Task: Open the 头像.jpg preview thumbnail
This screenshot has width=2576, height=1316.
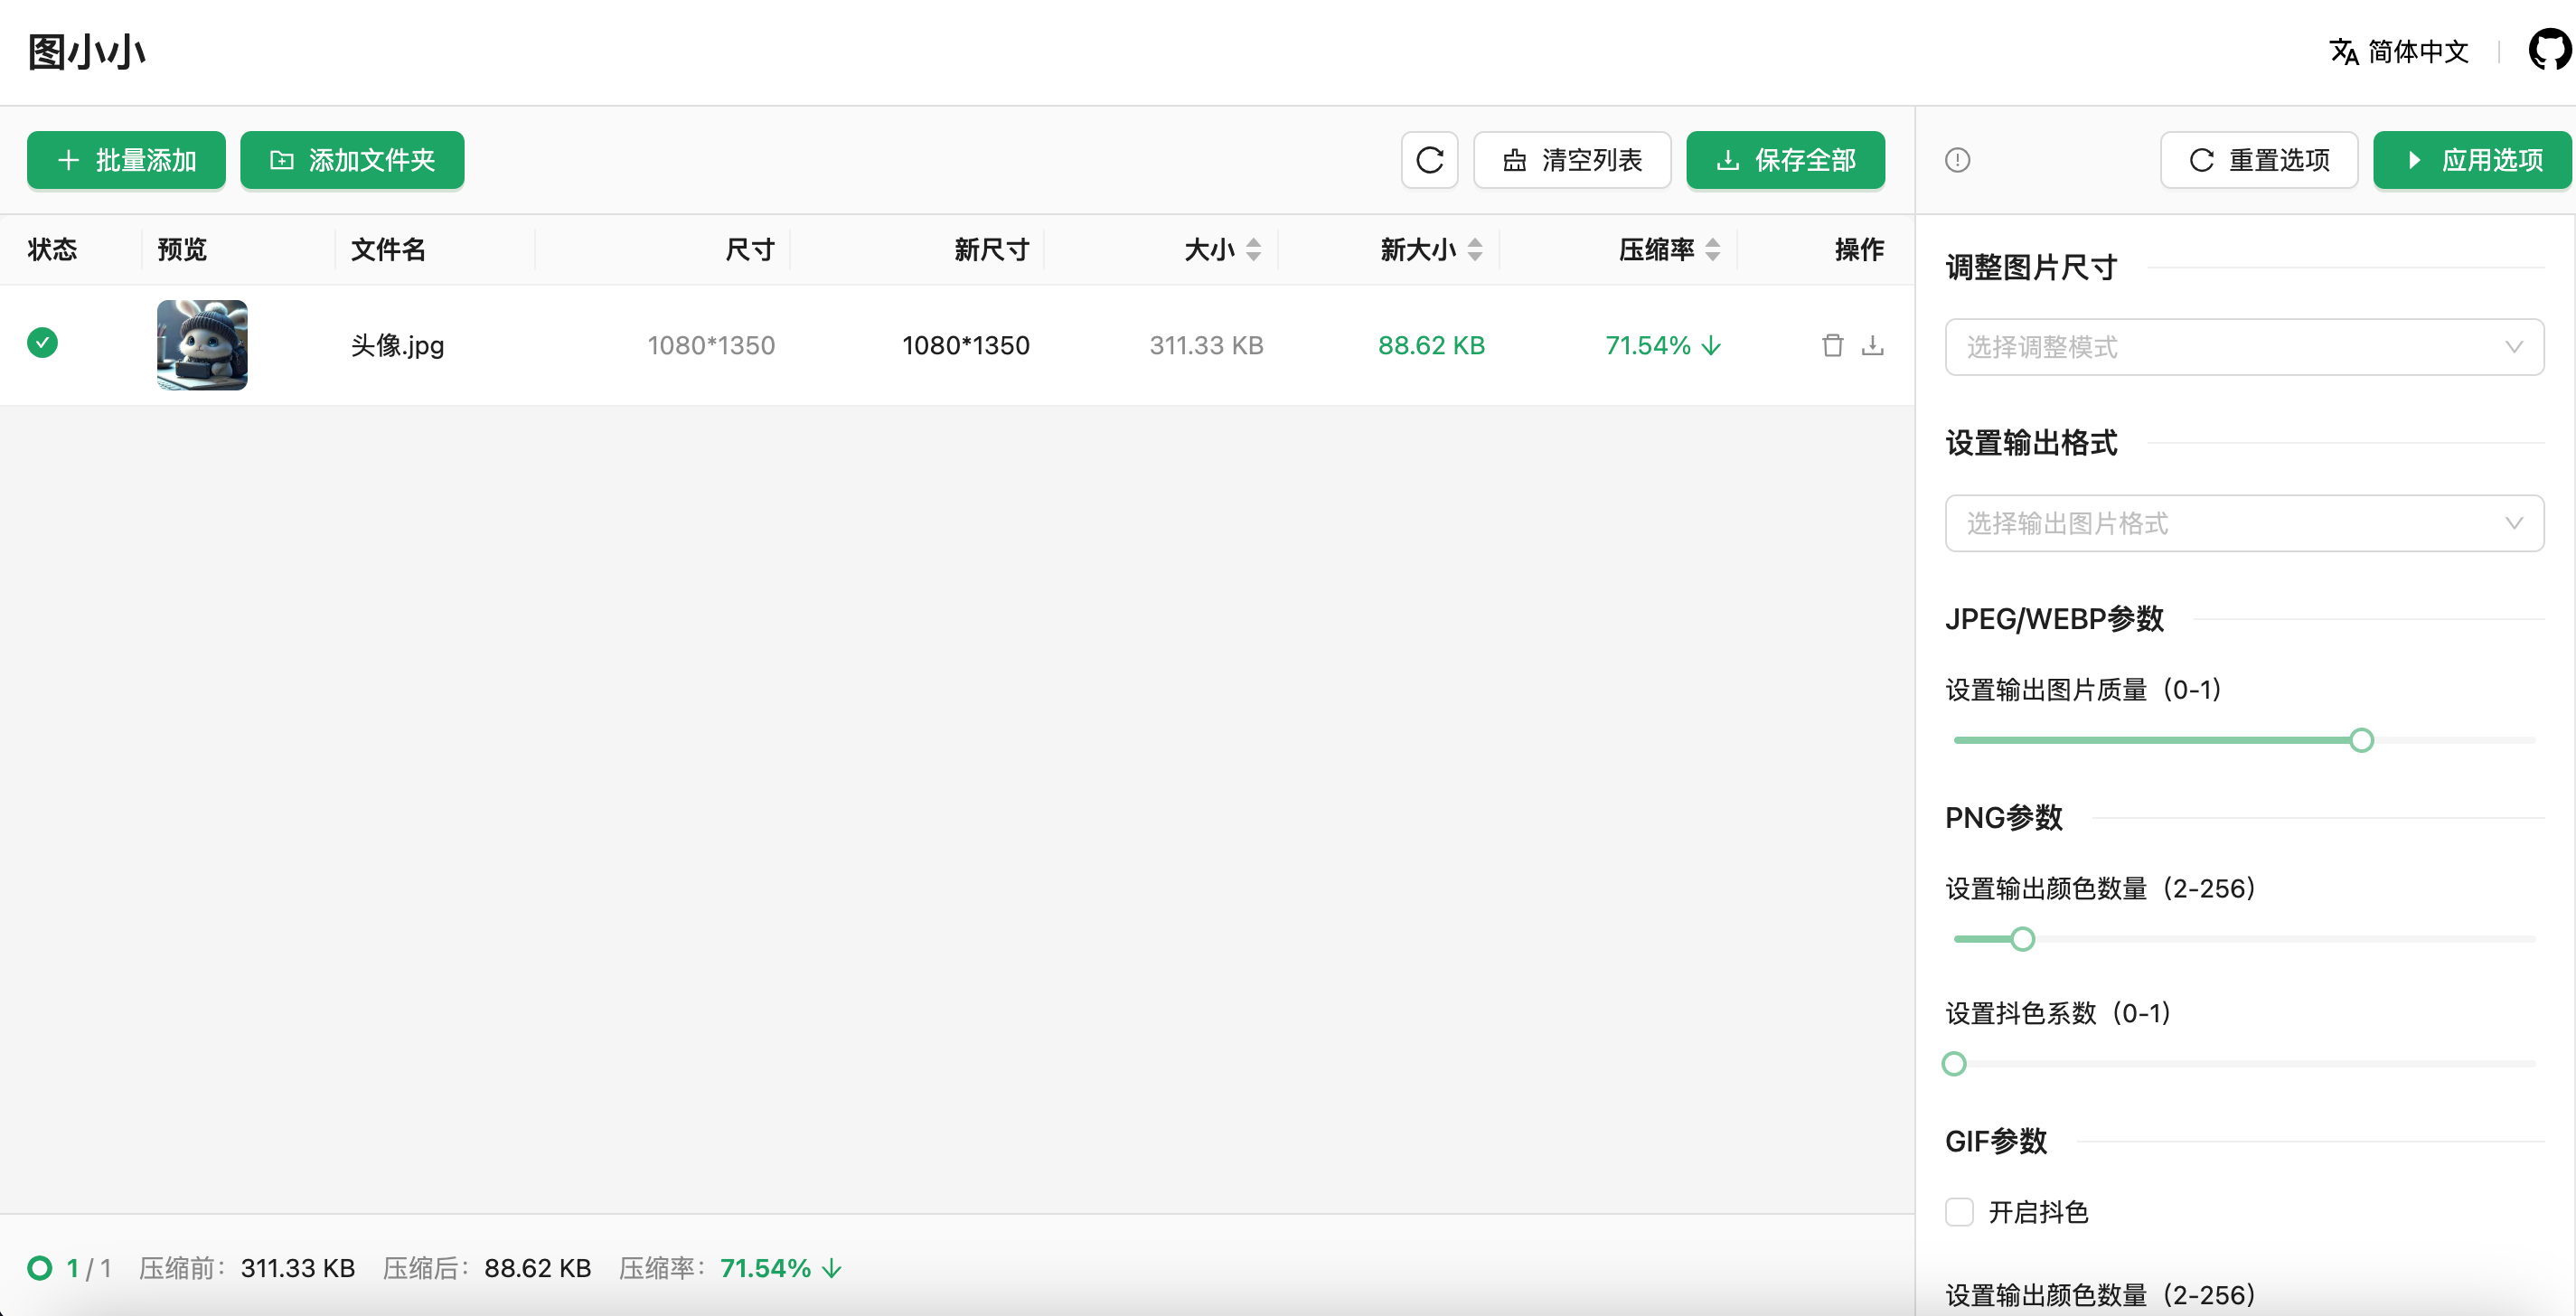Action: (202, 345)
